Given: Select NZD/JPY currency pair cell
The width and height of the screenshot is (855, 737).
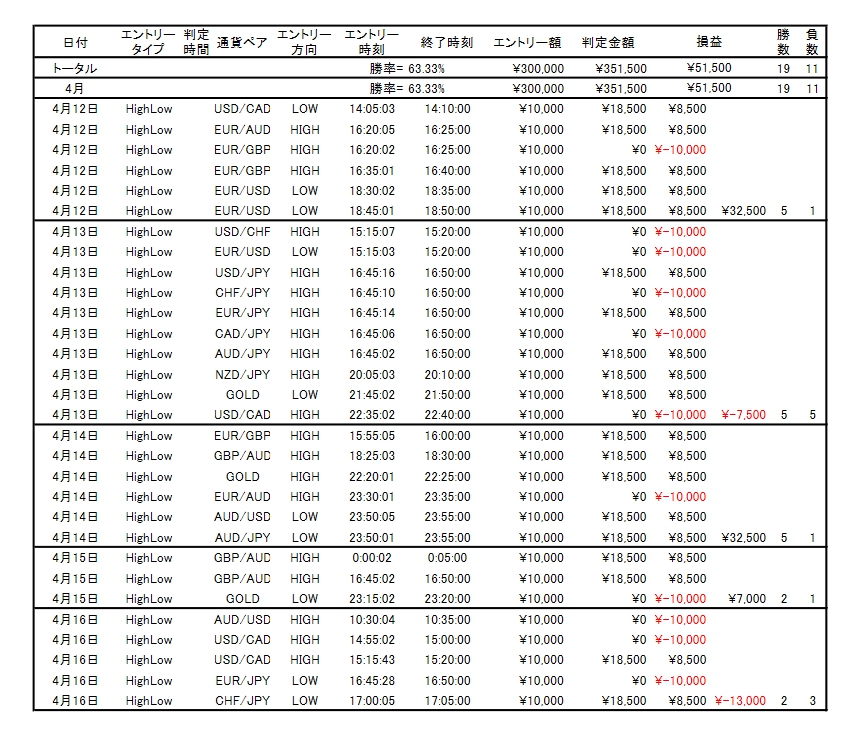Looking at the screenshot, I should [x=242, y=375].
